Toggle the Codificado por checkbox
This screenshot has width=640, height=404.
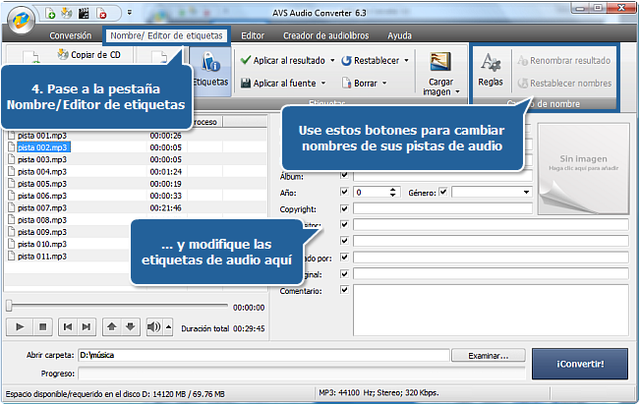(x=344, y=257)
